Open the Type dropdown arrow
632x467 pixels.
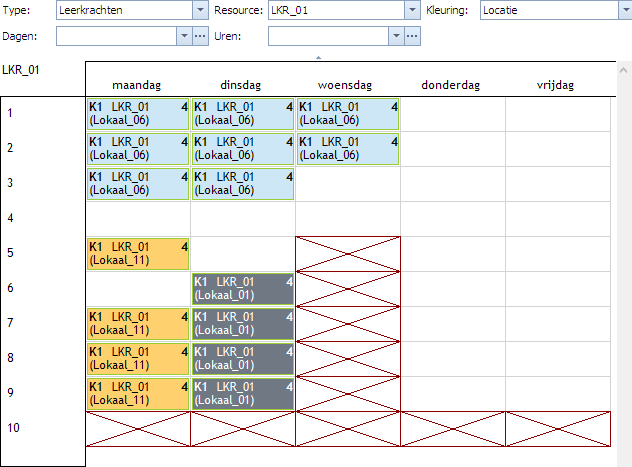click(x=200, y=10)
